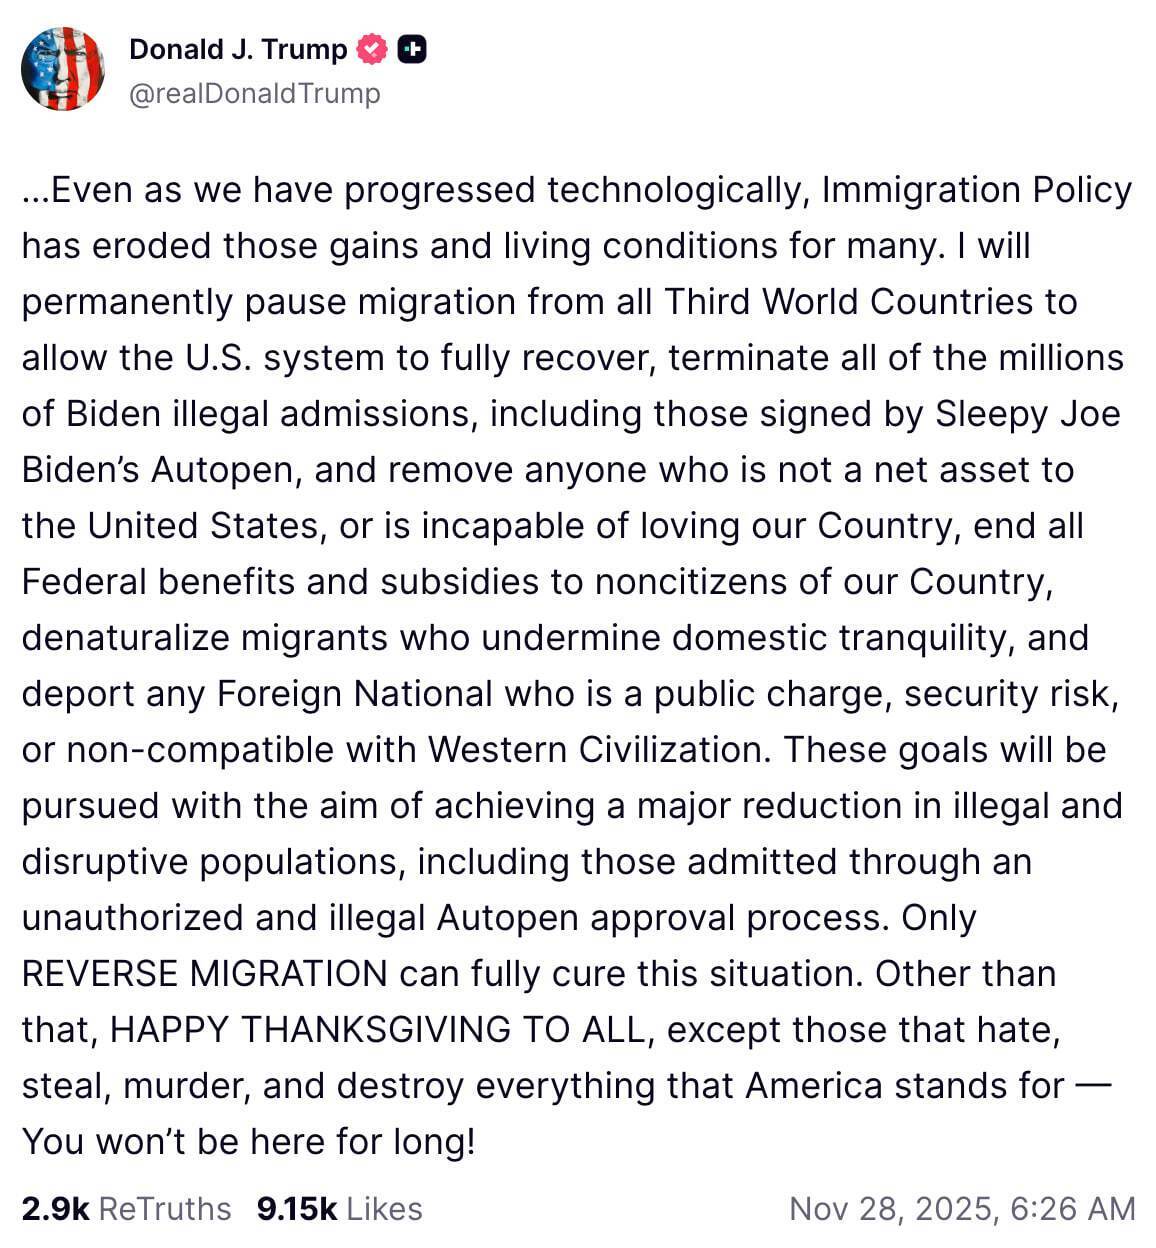Click the profile avatar picture
Image resolution: width=1156 pixels, height=1248 pixels.
tap(62, 68)
